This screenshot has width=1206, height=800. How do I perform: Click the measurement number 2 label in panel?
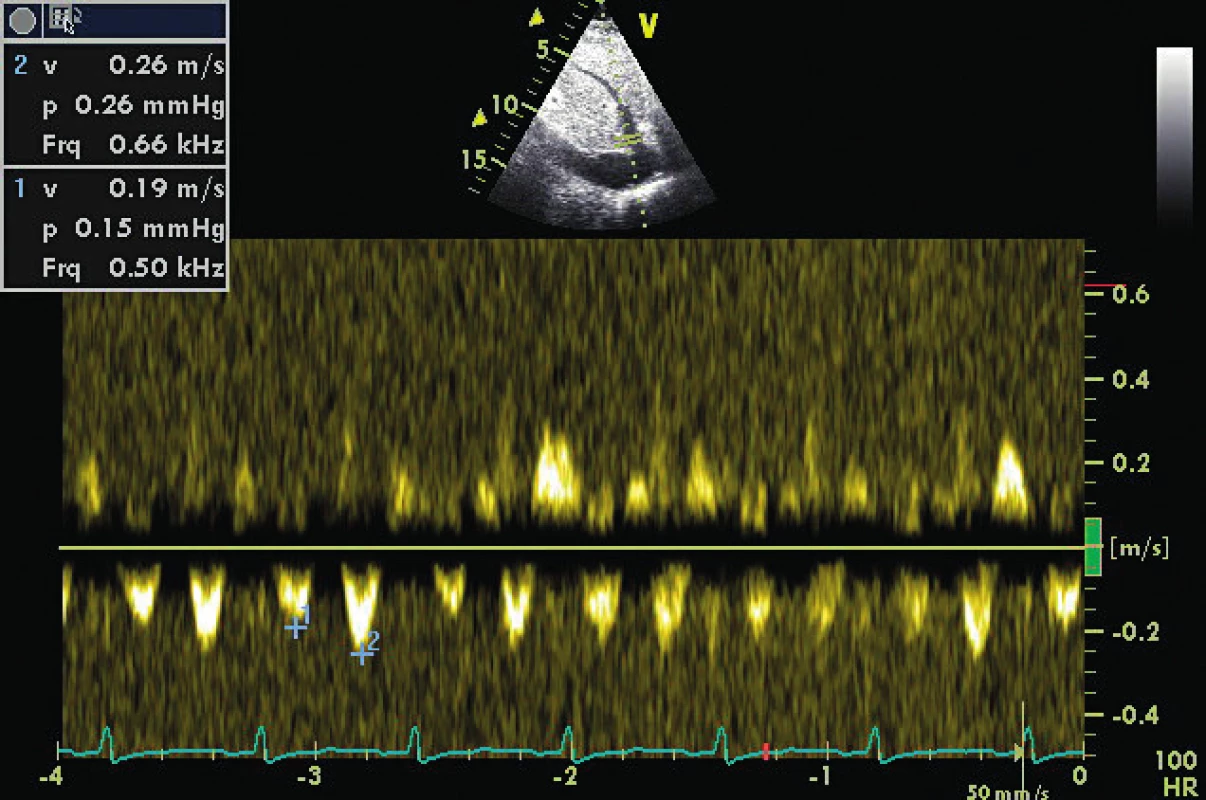[x=21, y=67]
